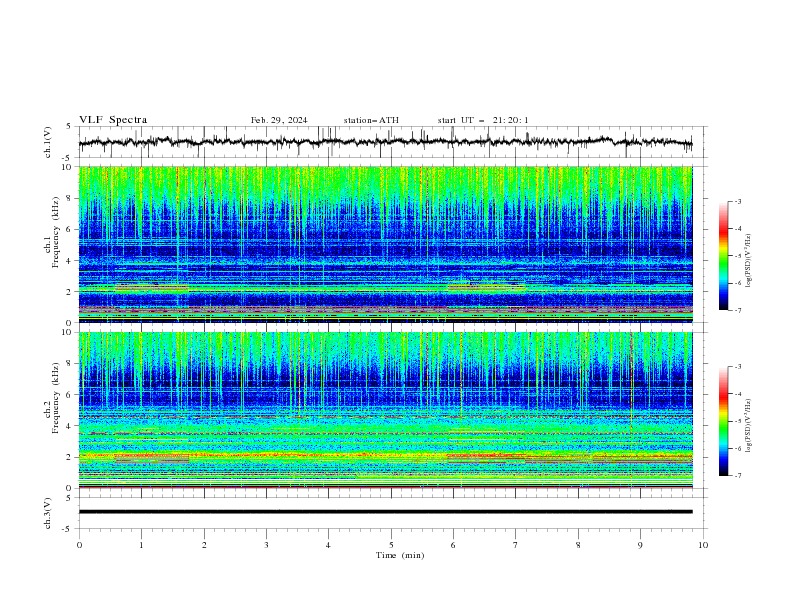Click the 'Time (min)' axis label
This screenshot has height=612, width=792.
coord(400,555)
